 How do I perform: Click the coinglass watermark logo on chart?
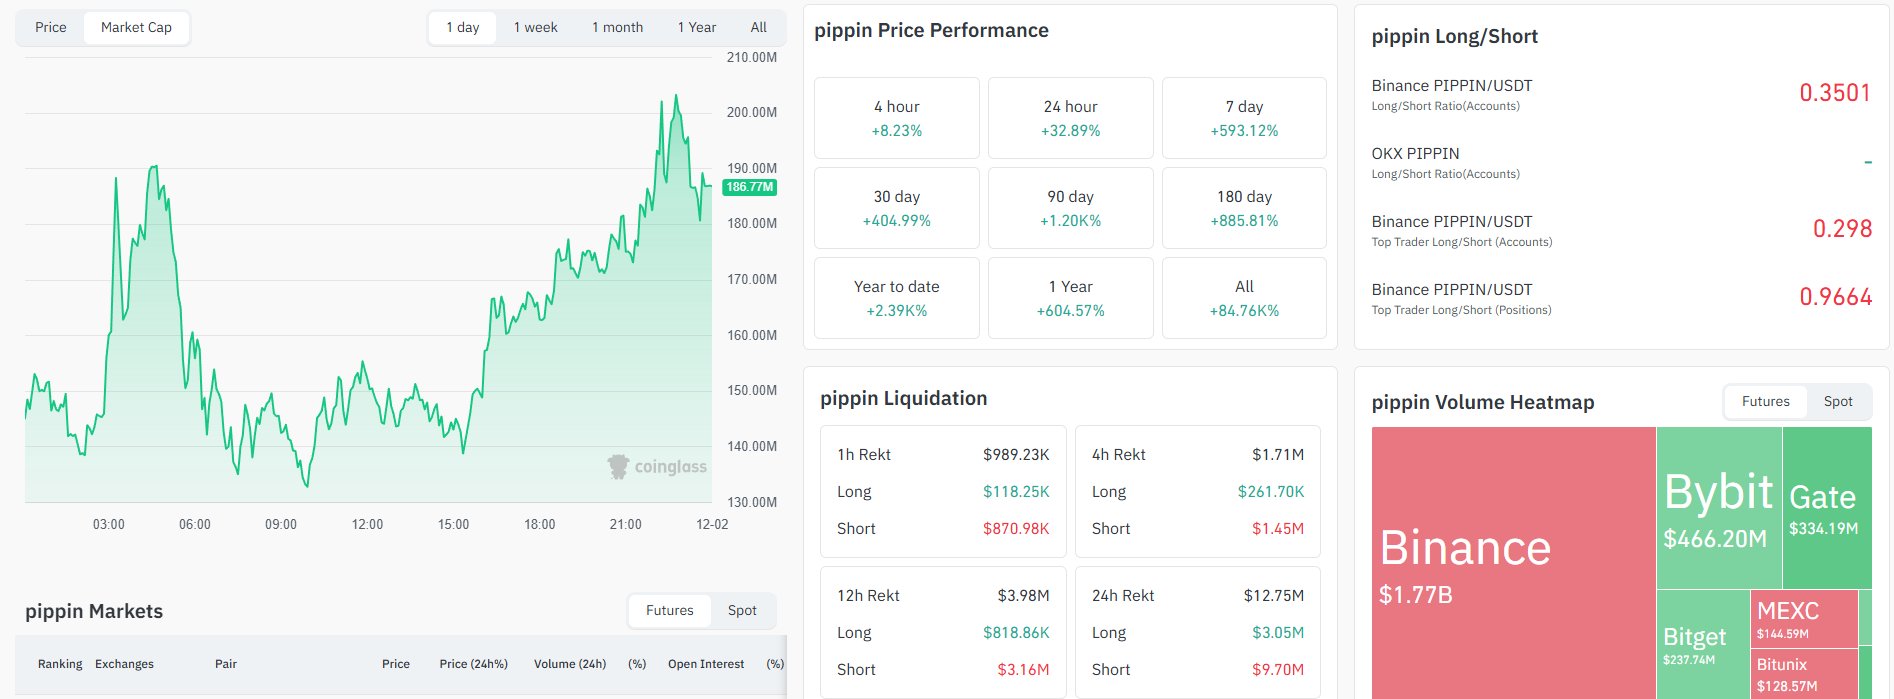657,467
